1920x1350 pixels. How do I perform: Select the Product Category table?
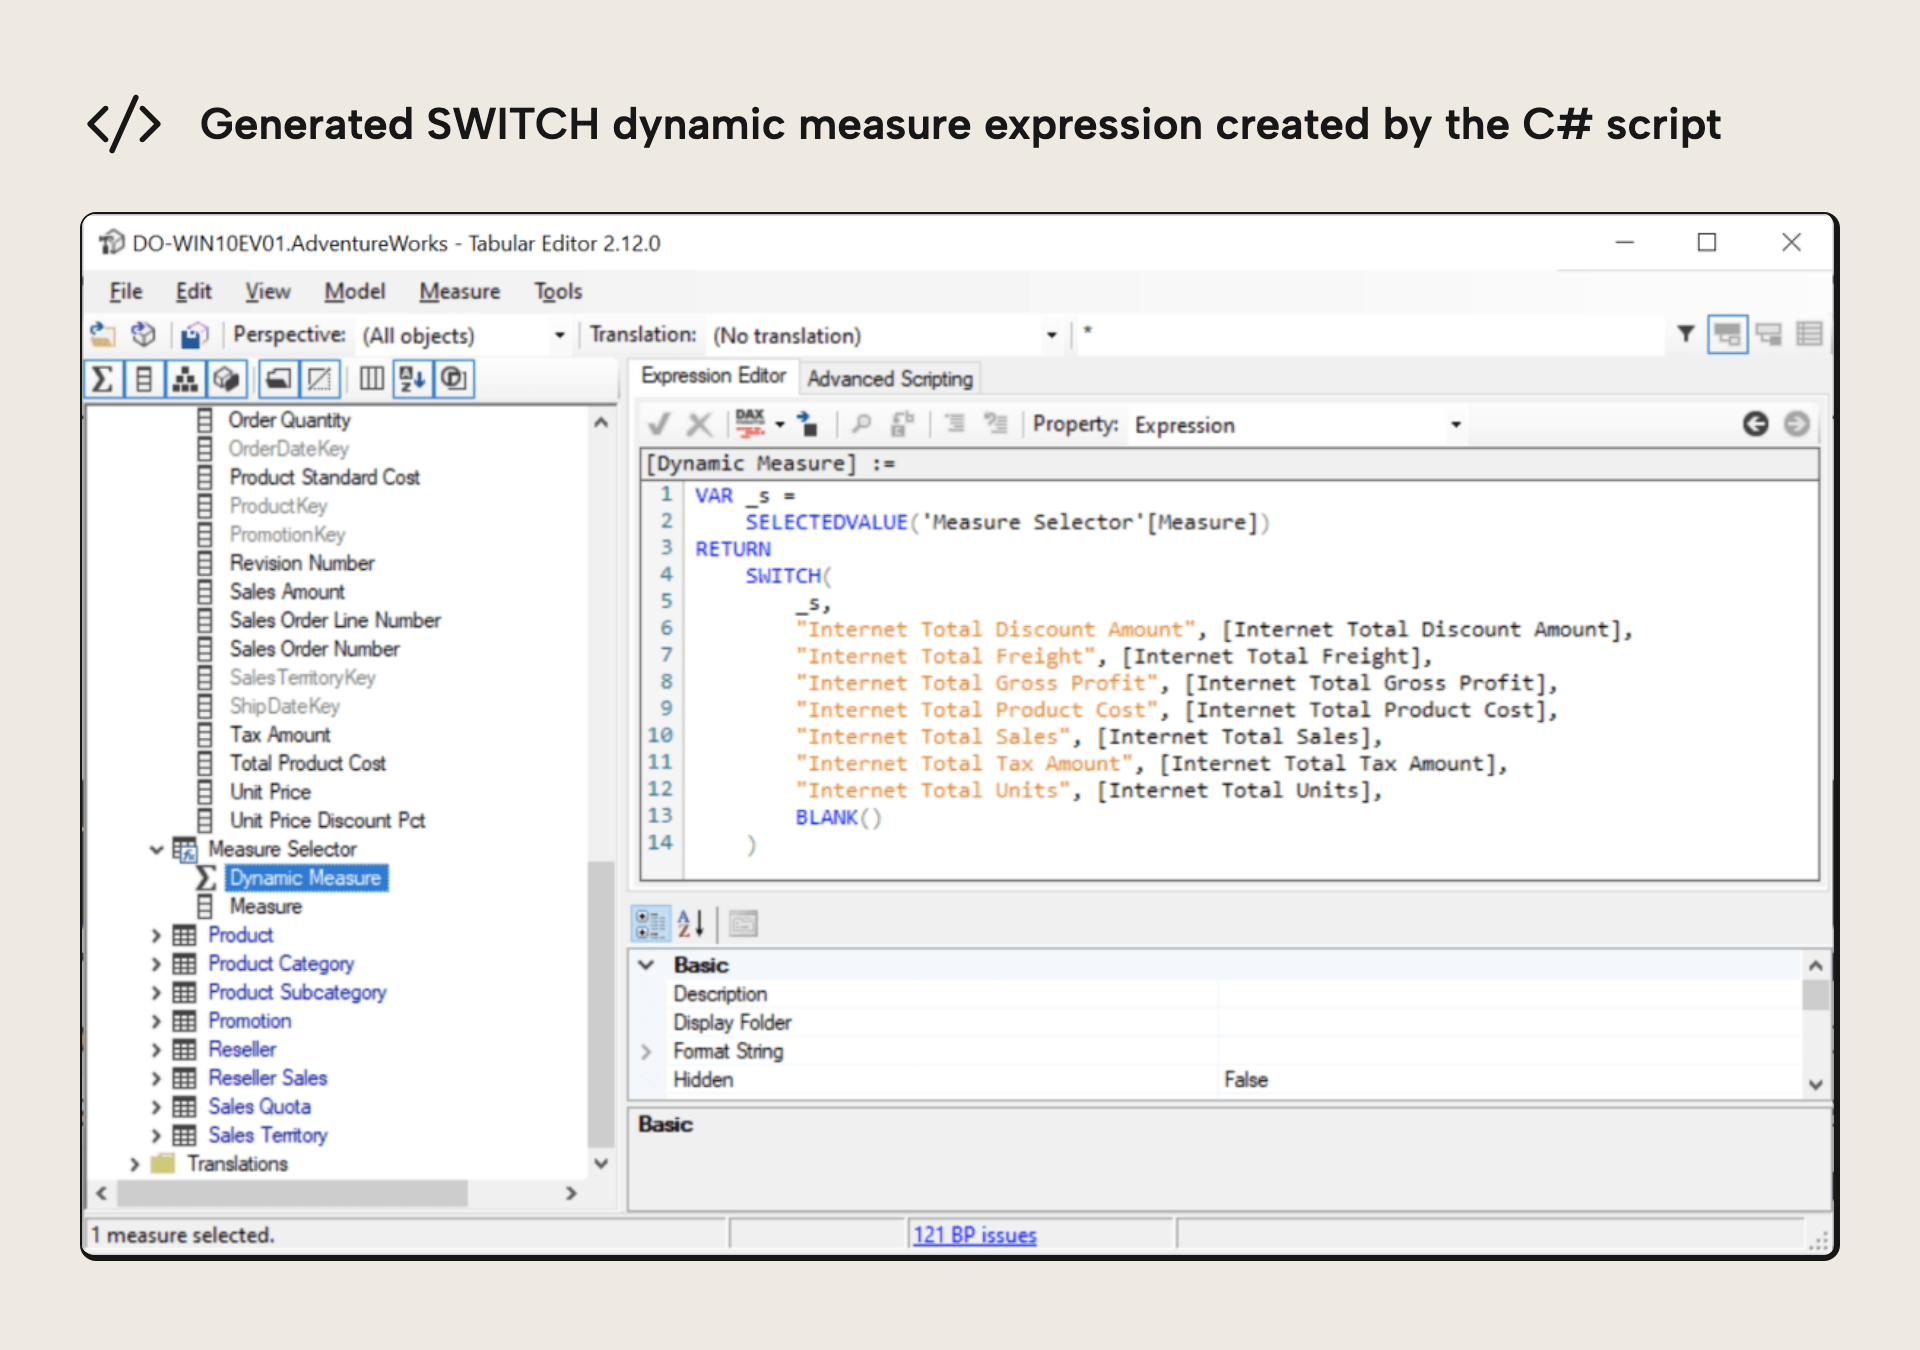281,964
